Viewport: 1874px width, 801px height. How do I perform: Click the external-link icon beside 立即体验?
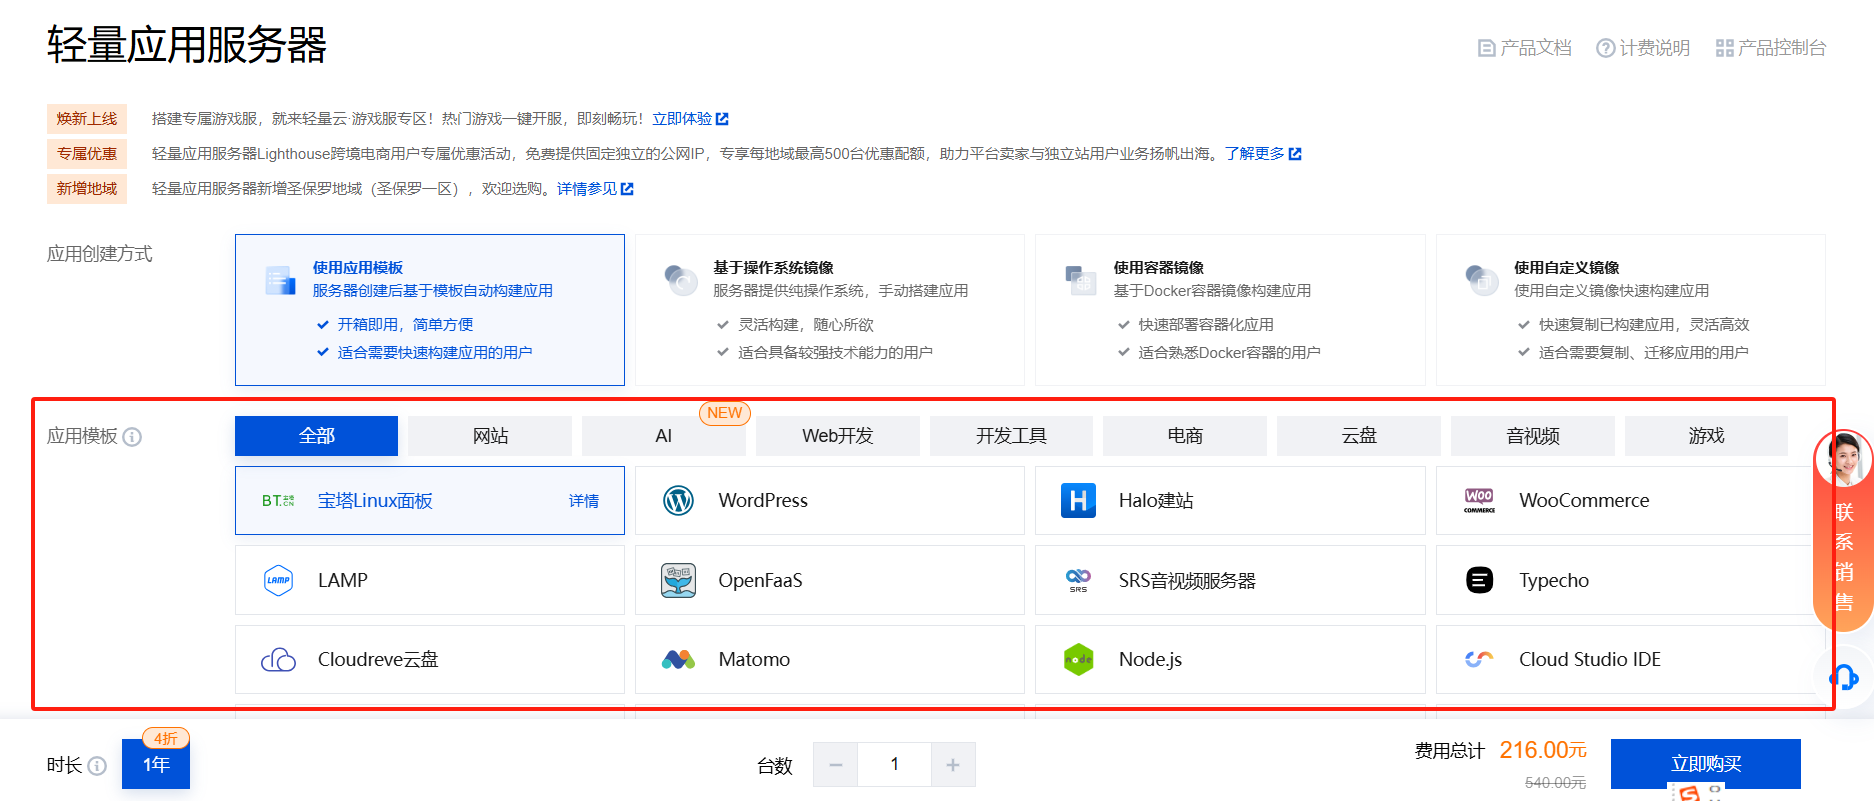coord(722,119)
